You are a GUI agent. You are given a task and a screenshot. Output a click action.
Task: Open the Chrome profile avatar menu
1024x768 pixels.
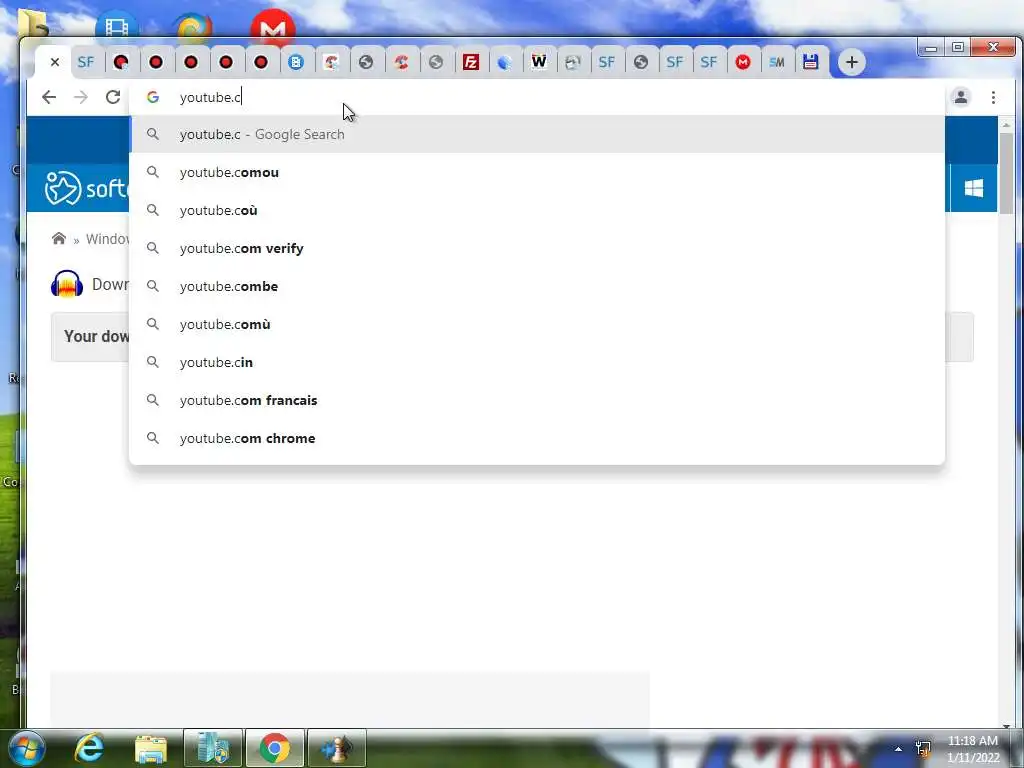961,97
